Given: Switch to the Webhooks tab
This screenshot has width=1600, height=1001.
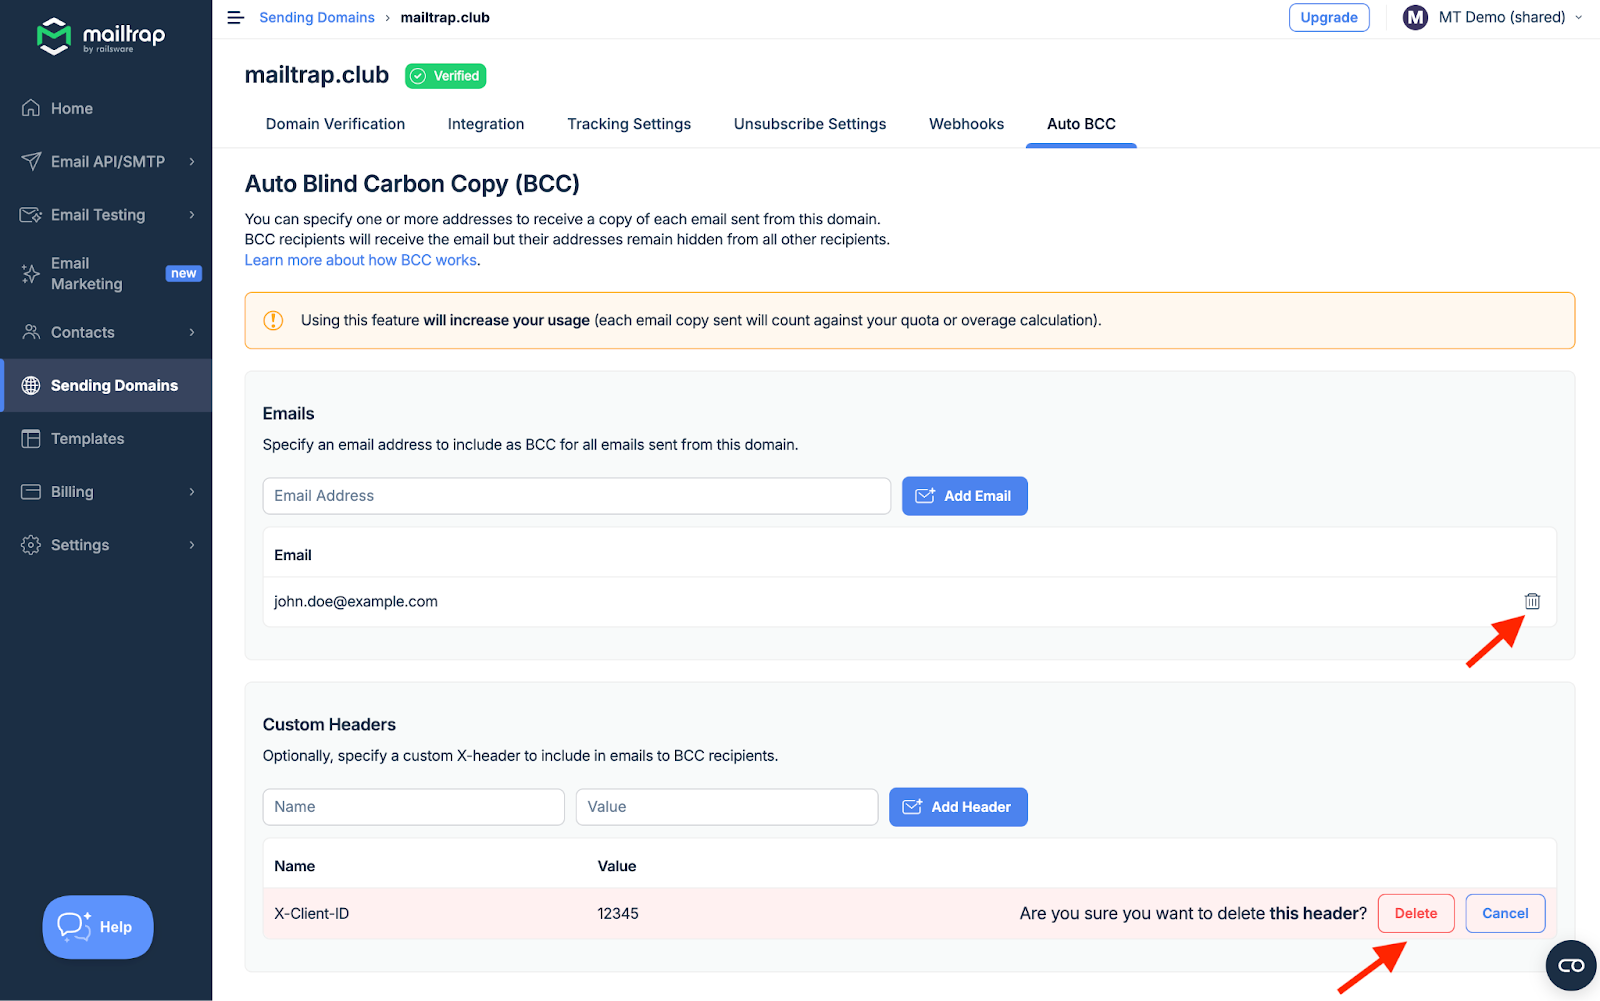Looking at the screenshot, I should tap(966, 123).
